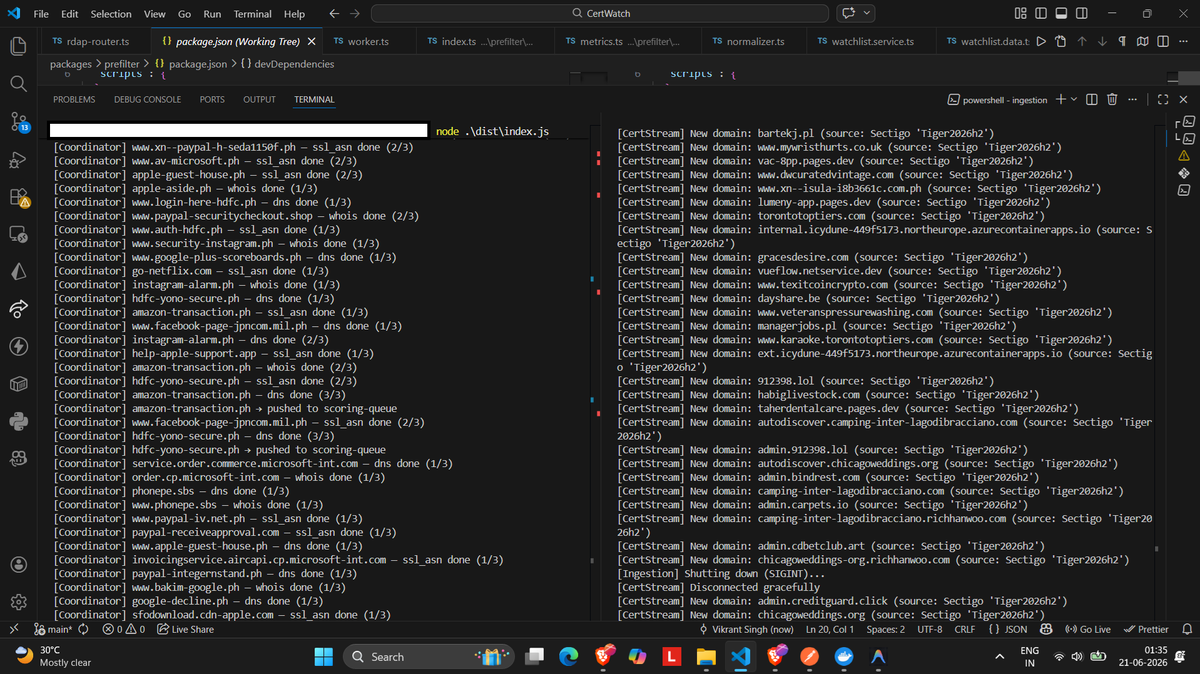Click Live Share in status bar
This screenshot has width=1200, height=674.
point(186,629)
